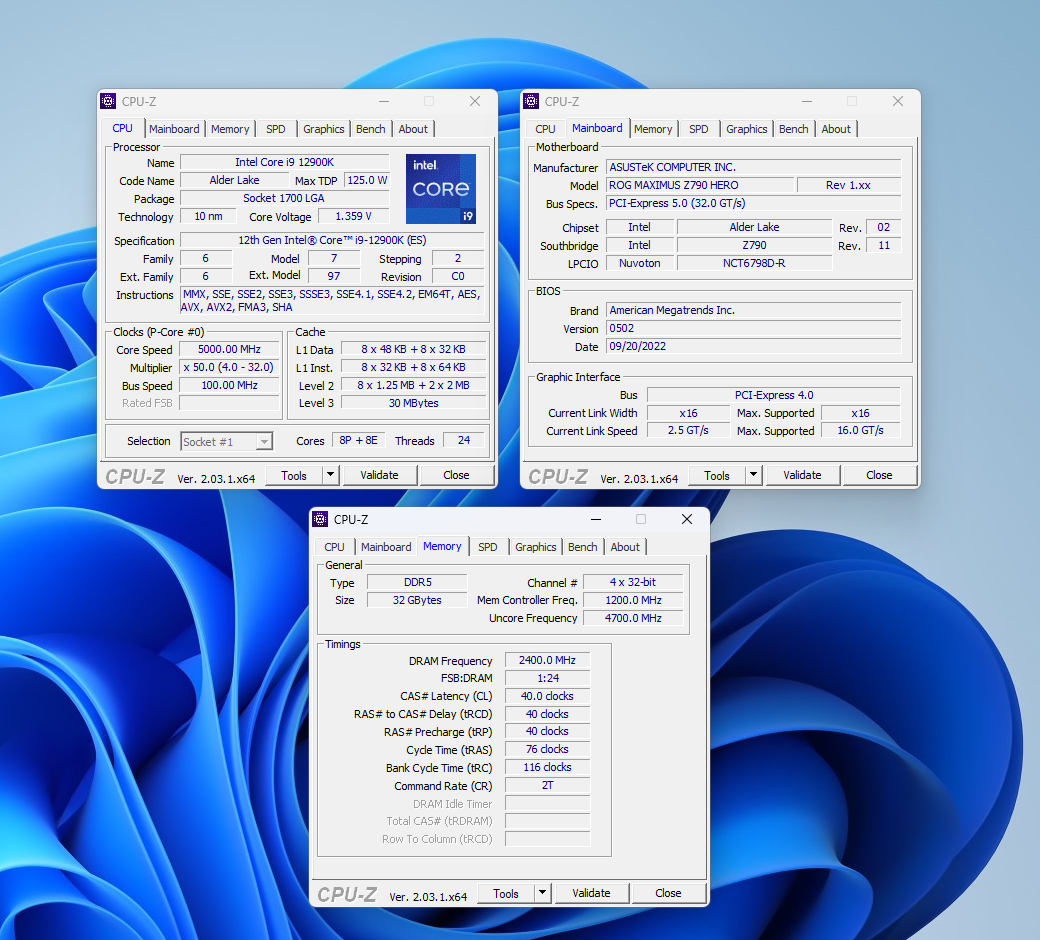Click the DRAM Frequency 2400.0 MHz field
Screen dimensions: 1040x940
pyautogui.click(x=547, y=661)
